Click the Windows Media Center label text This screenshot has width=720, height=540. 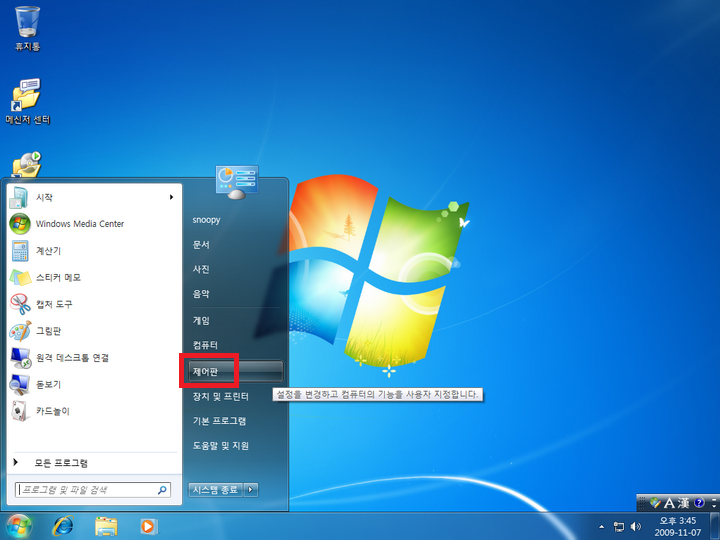[80, 224]
